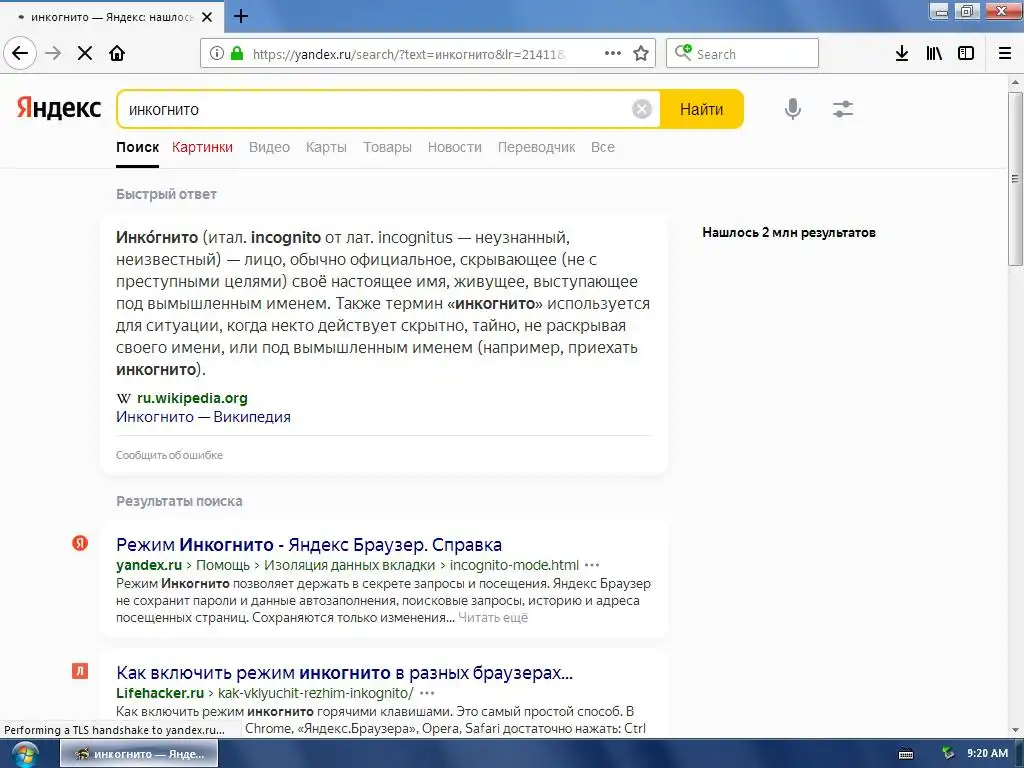Switch to the Видео tab

coord(269,148)
